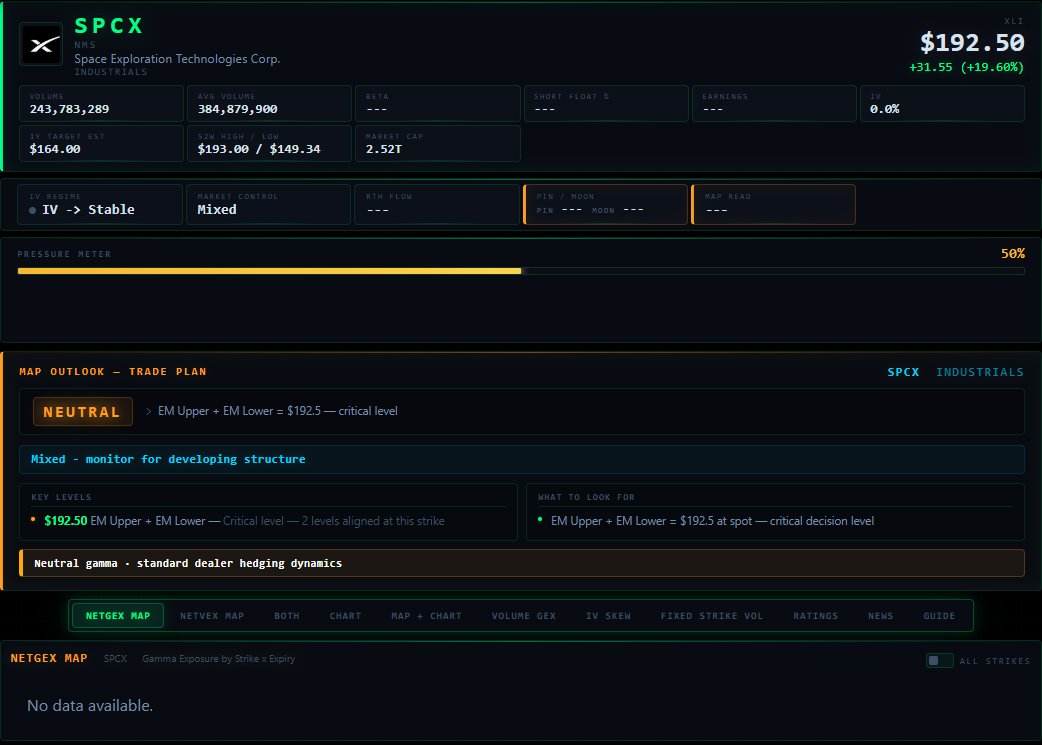
Task: Click the Earnings stat card
Action: click(774, 104)
